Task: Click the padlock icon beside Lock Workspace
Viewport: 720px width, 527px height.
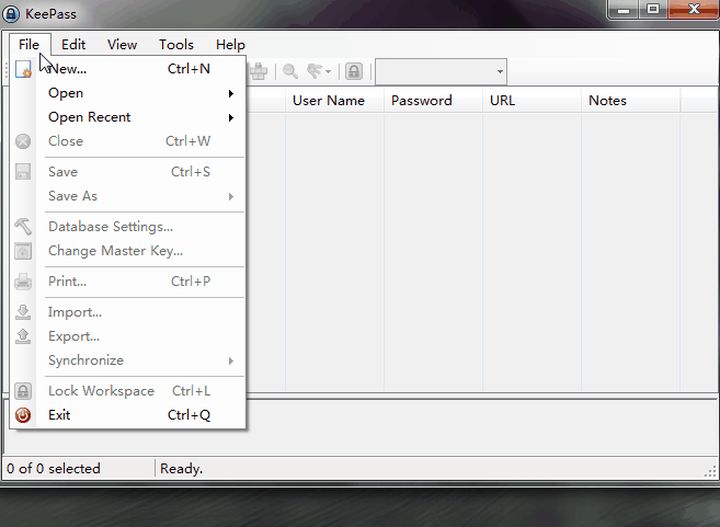Action: [23, 391]
